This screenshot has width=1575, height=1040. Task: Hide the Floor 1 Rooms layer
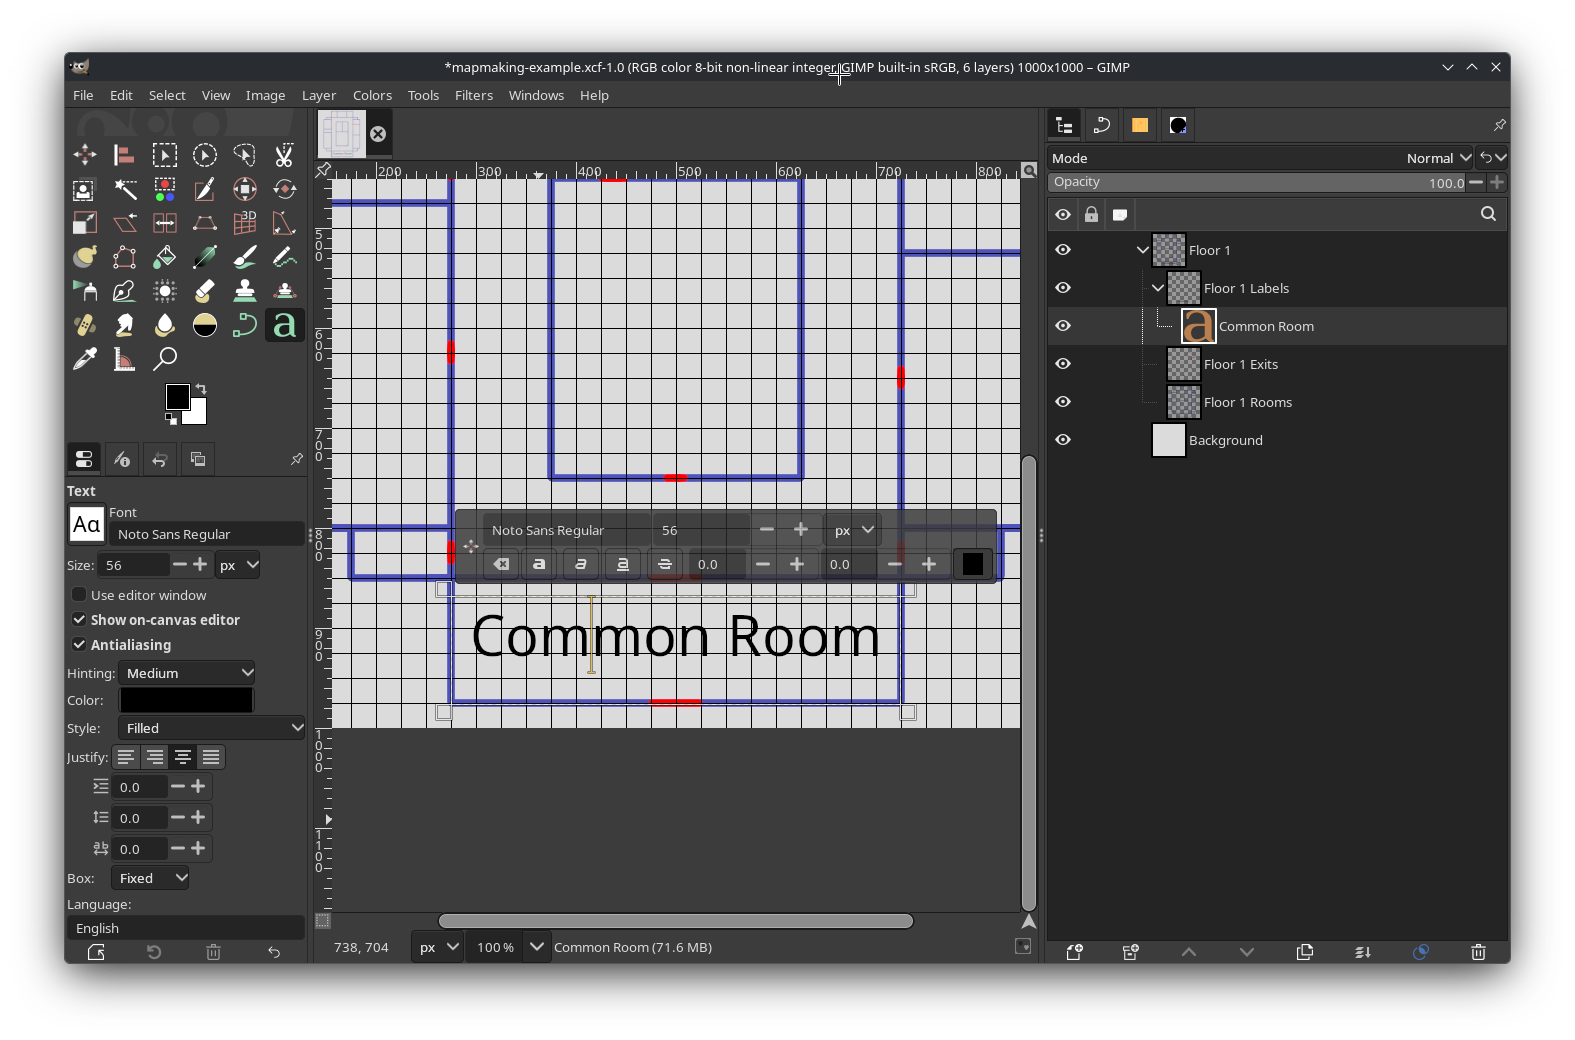point(1063,402)
